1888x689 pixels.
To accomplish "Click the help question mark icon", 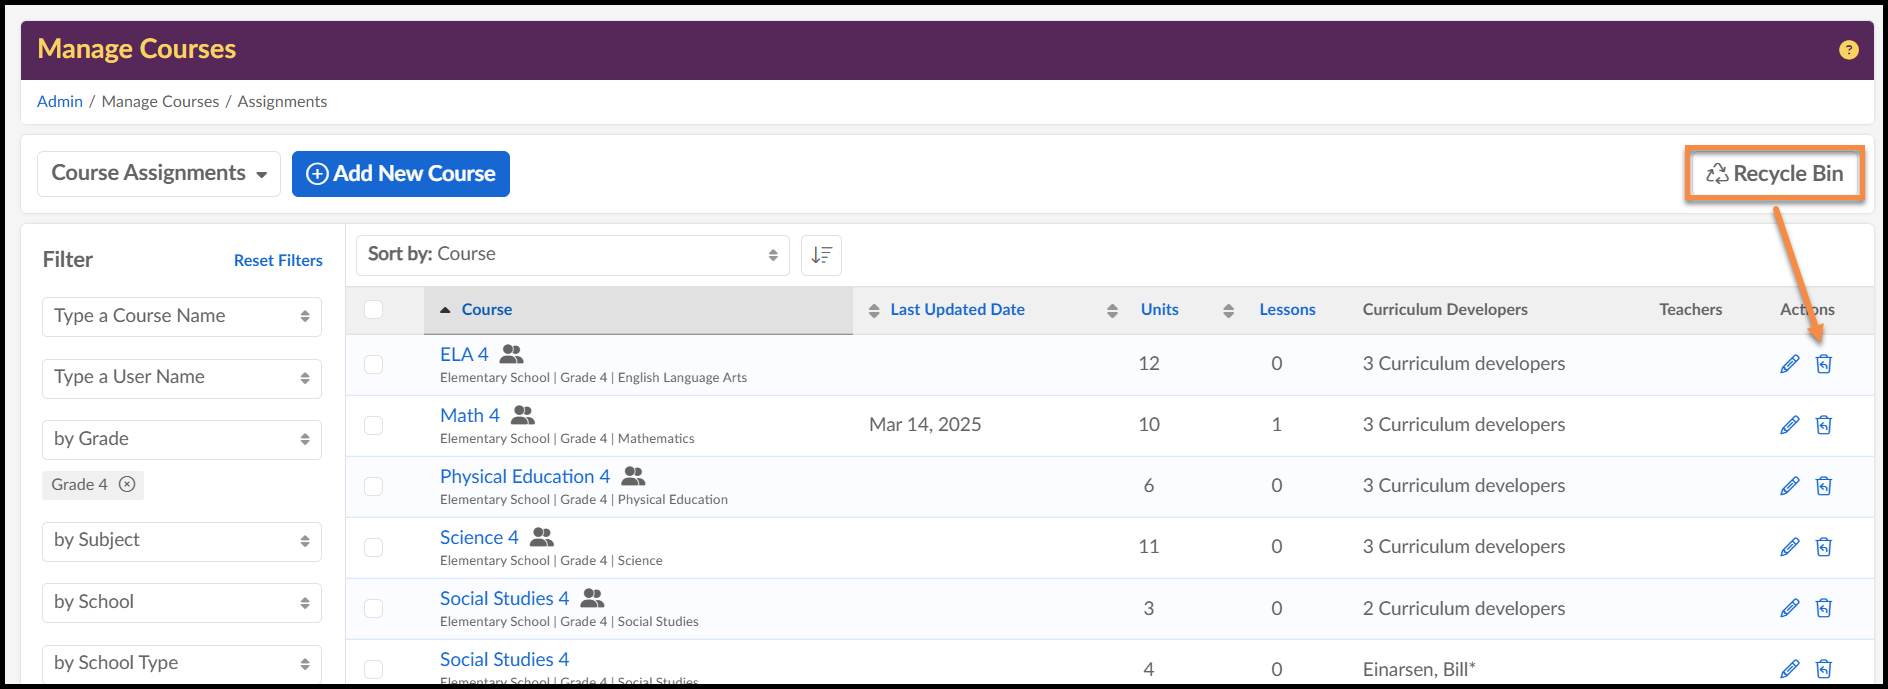I will click(x=1848, y=50).
